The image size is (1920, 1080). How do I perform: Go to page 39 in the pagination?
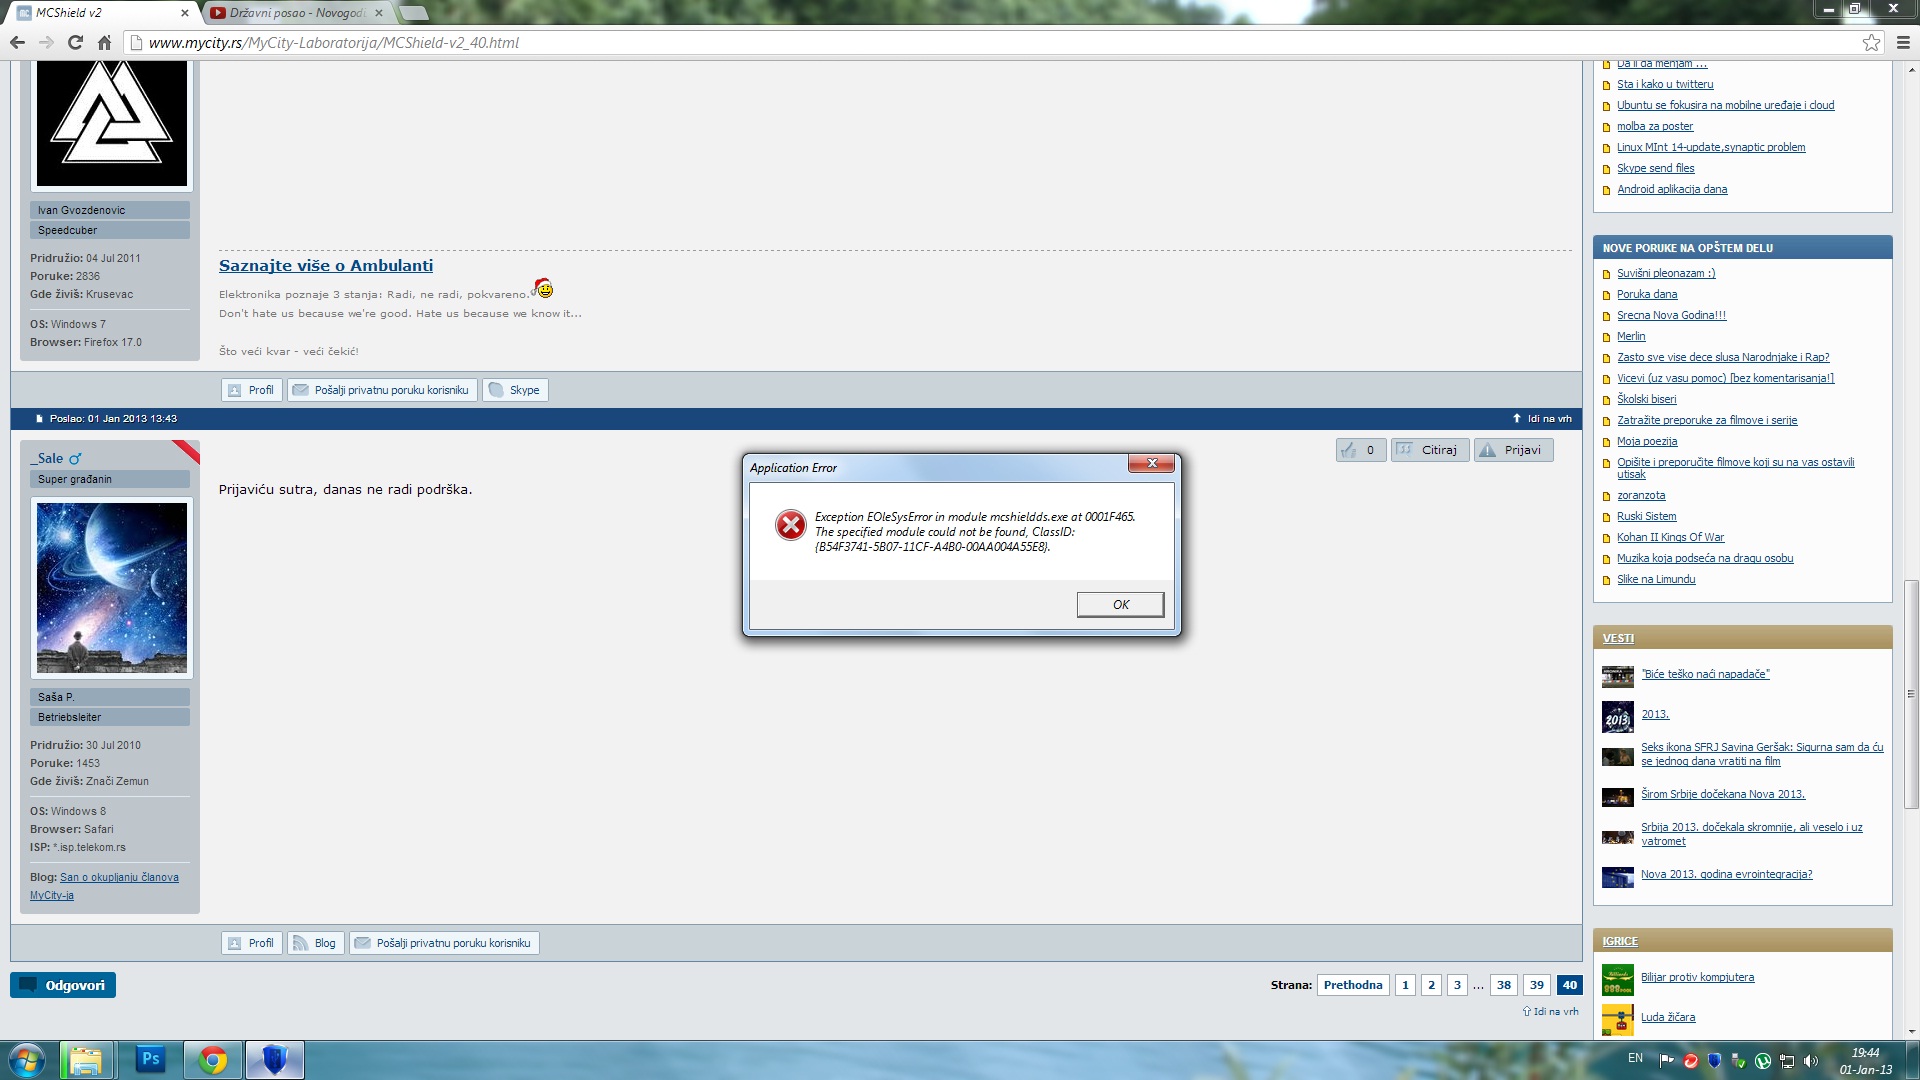1537,985
